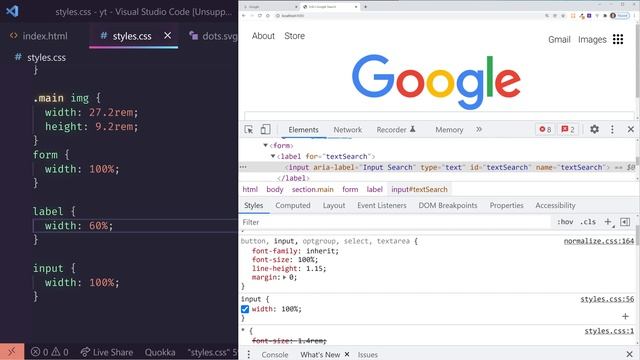
Task: Click Quokka in the status bar
Action: click(160, 352)
